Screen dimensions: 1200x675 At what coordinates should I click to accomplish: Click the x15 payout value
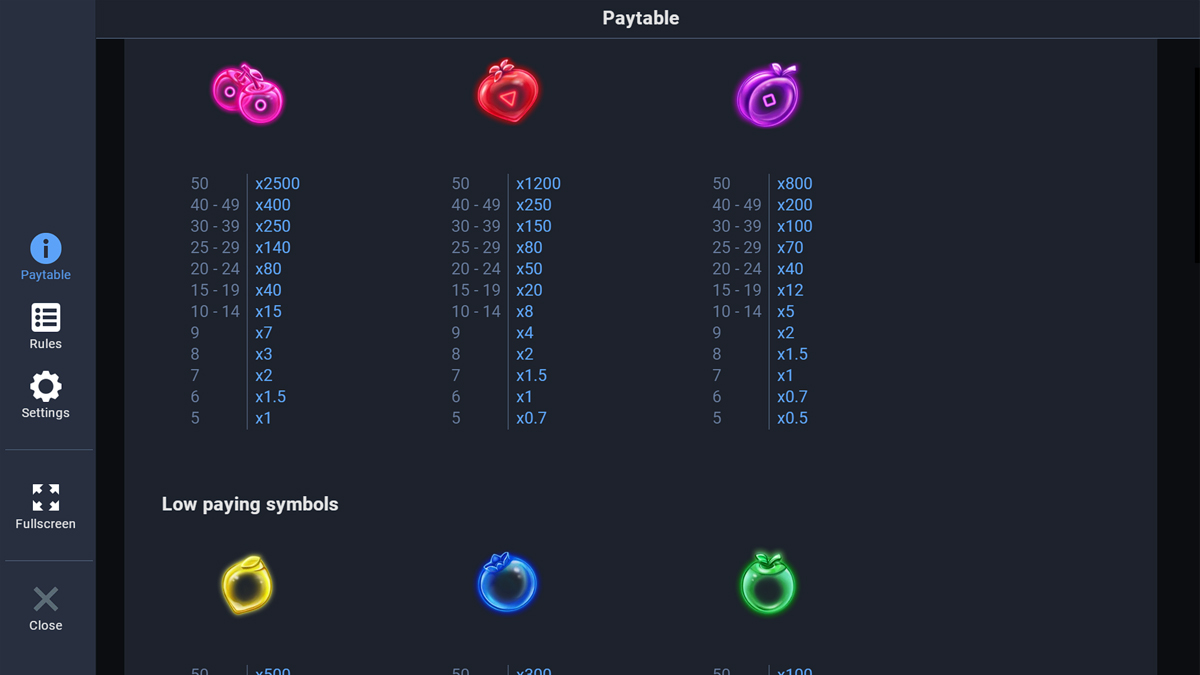268,312
